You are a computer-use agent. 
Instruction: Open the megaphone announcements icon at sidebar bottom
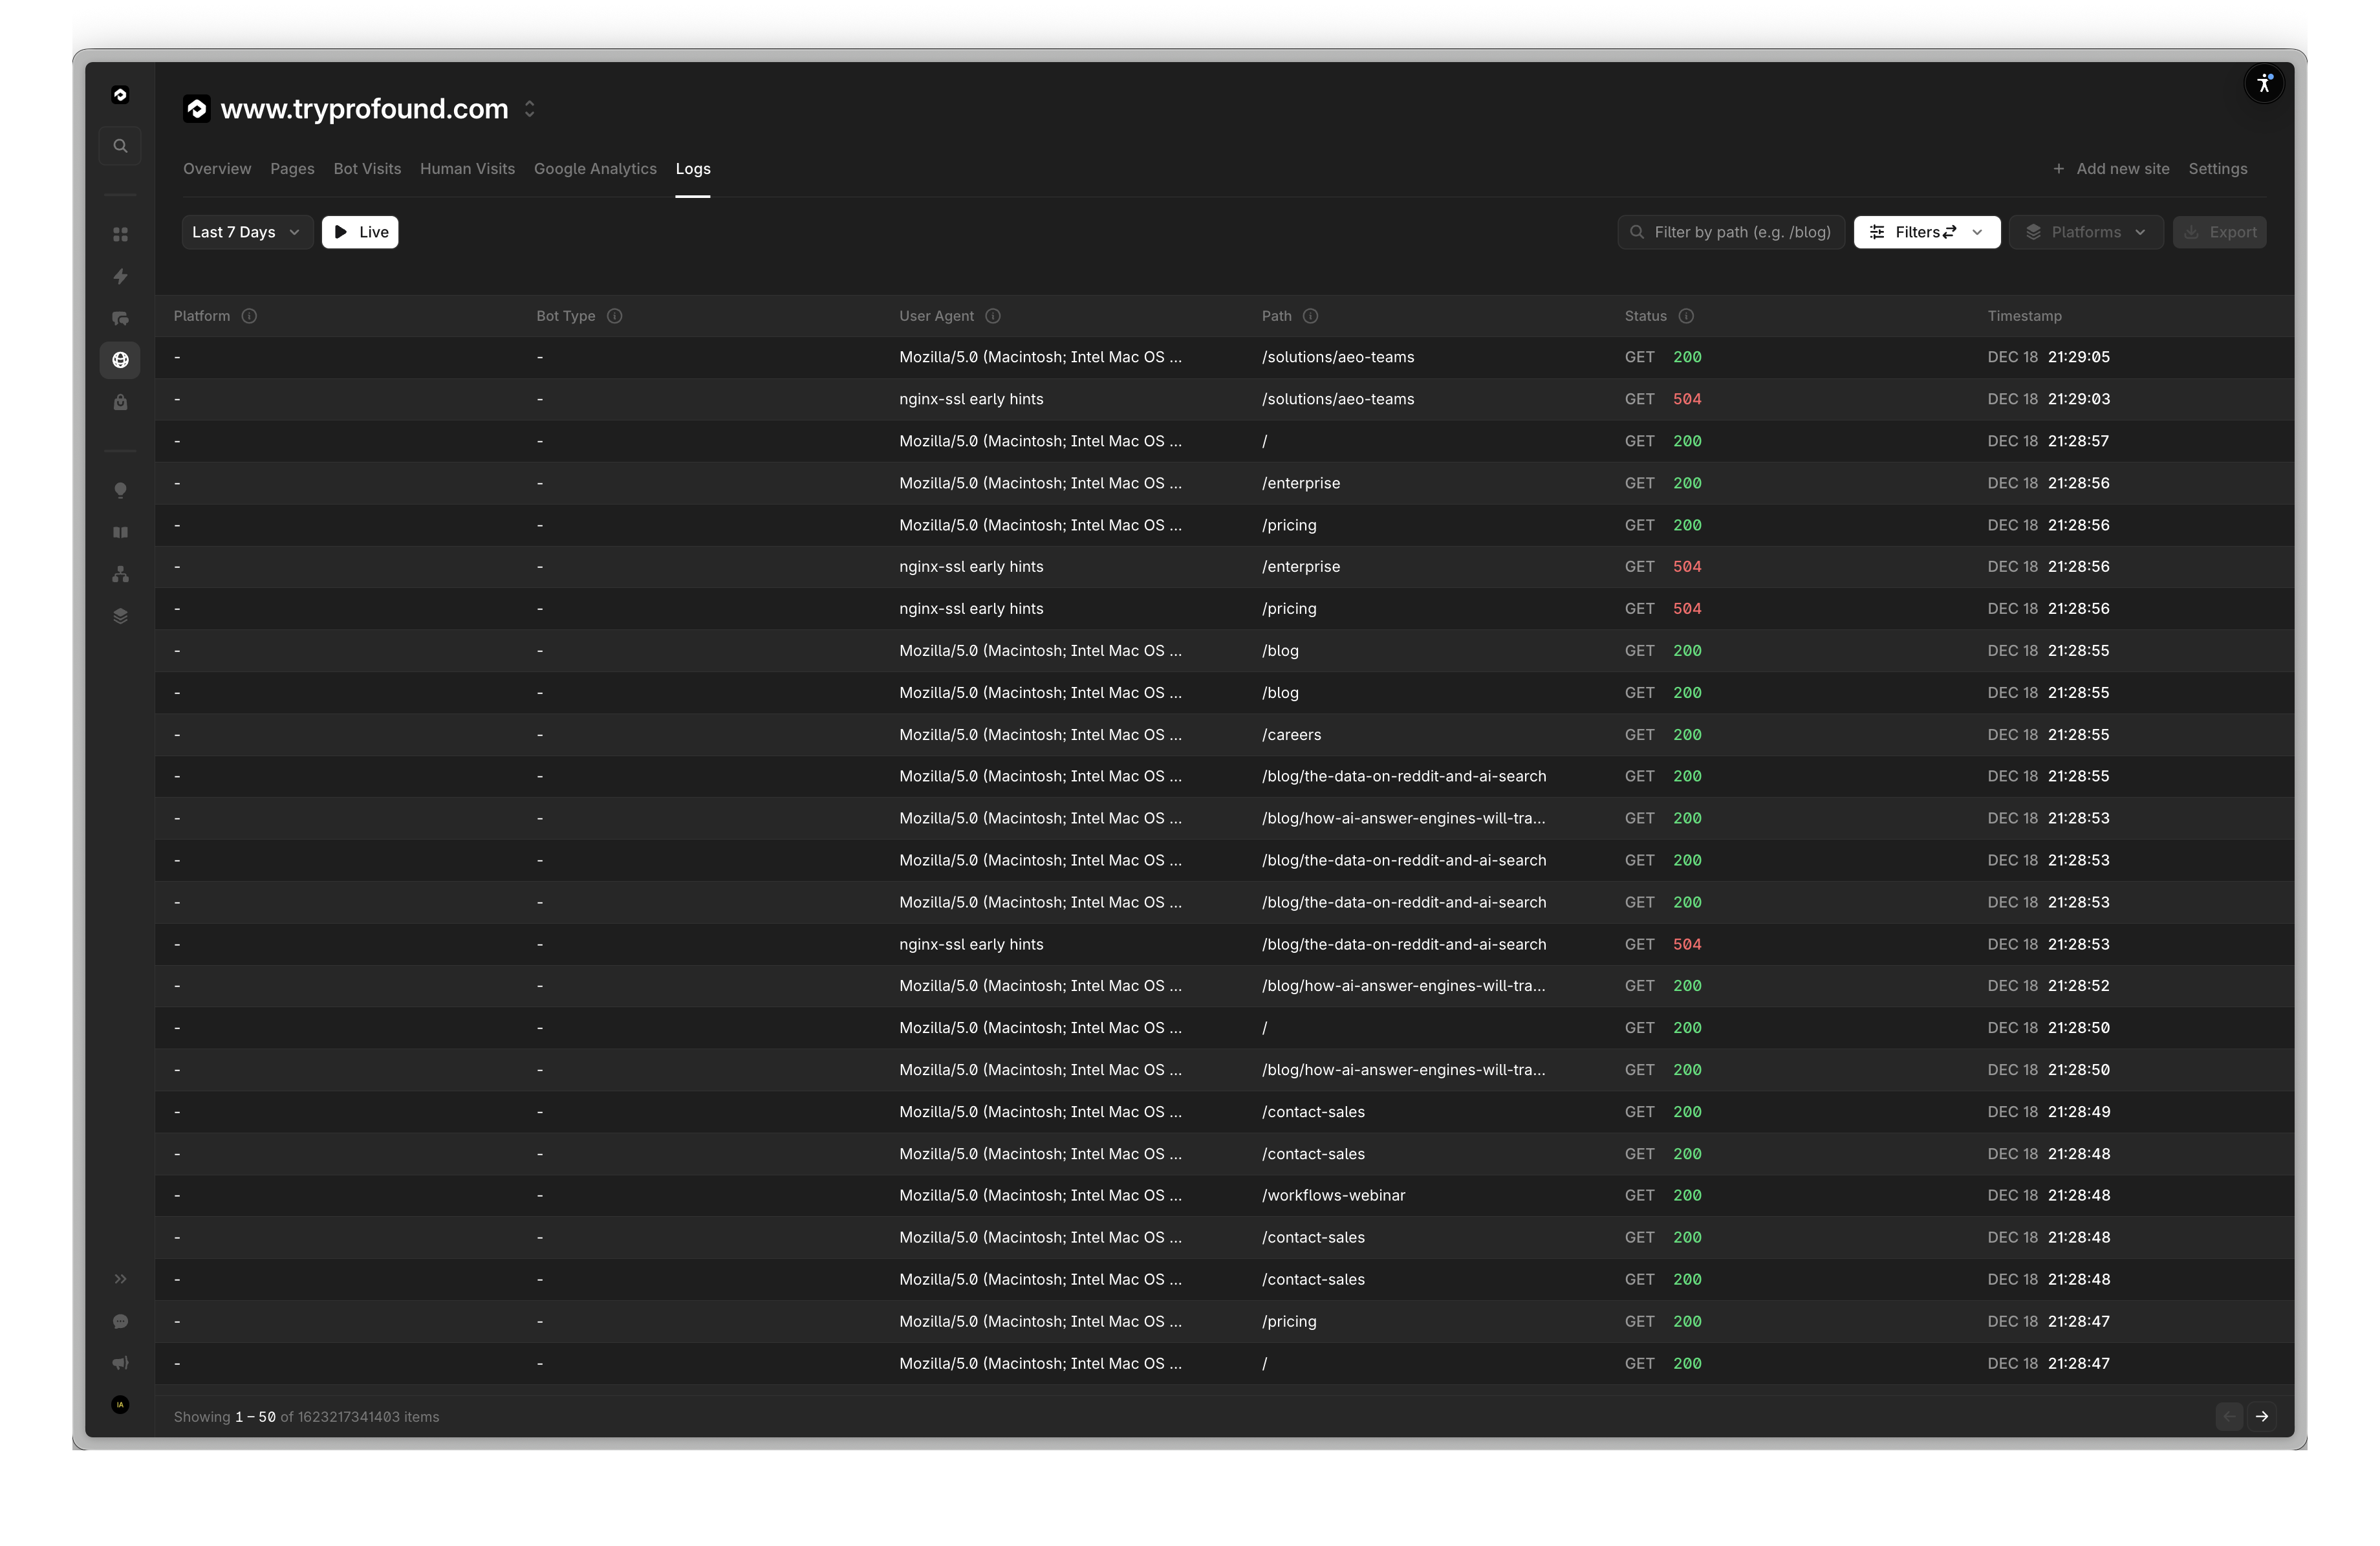120,1362
